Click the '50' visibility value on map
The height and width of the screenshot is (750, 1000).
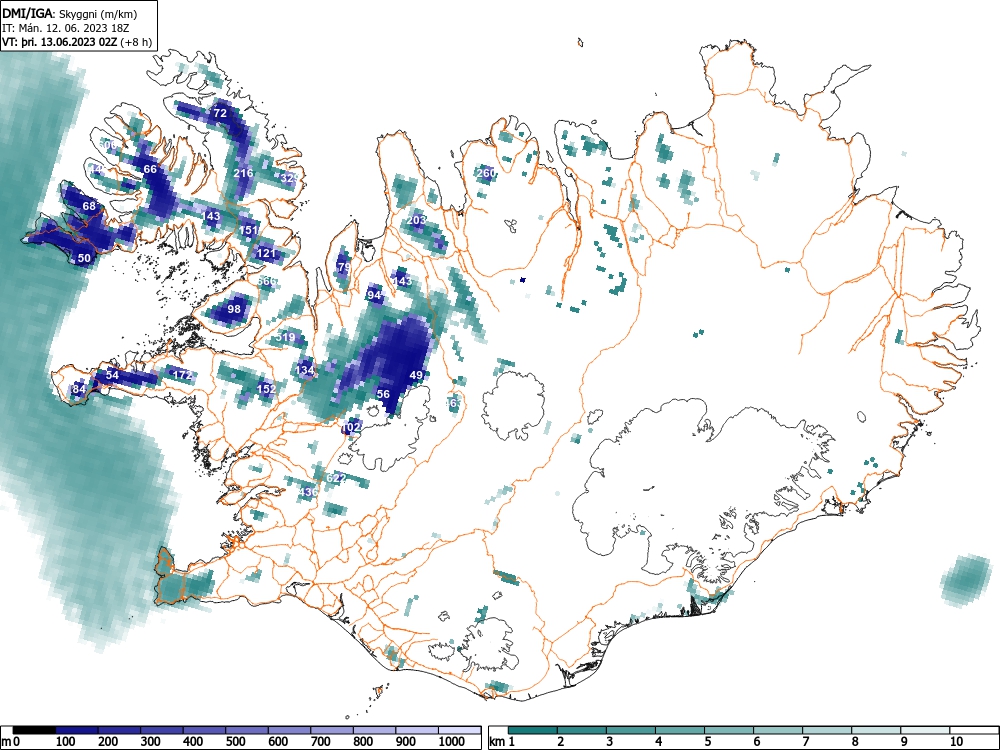pos(84,258)
